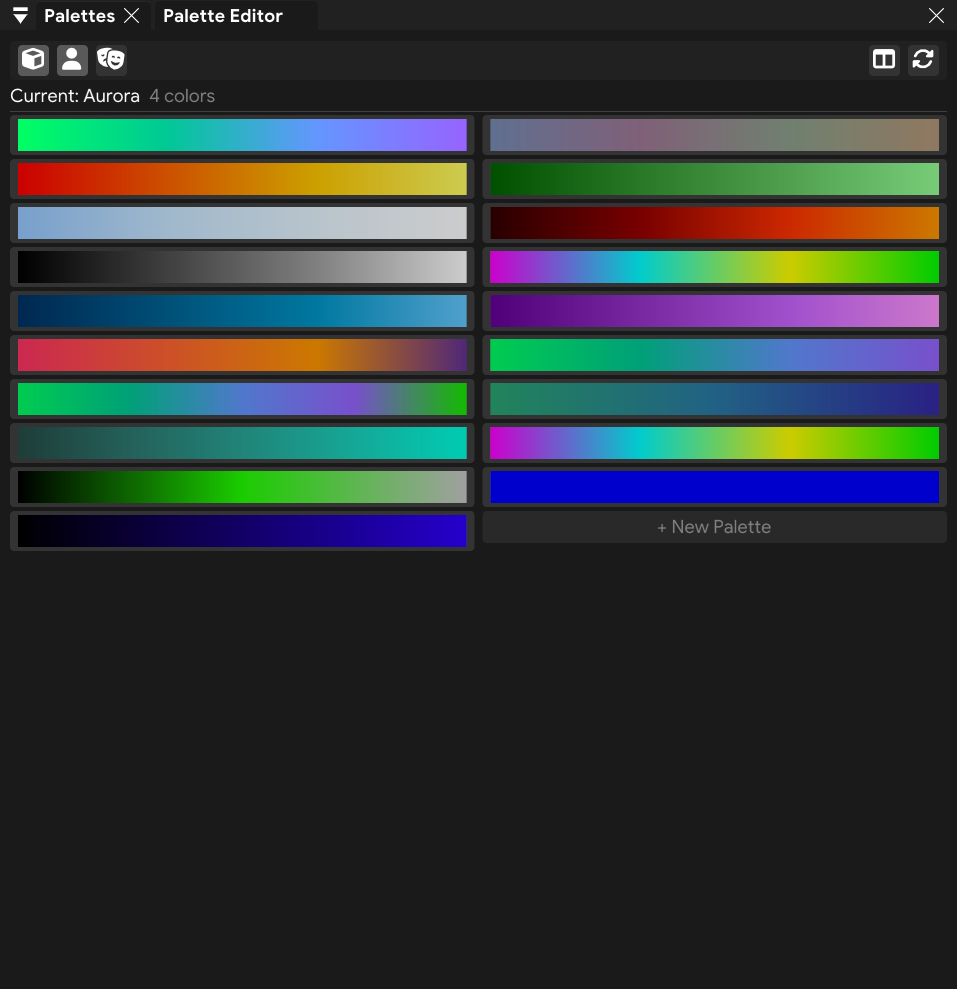Close the palettes panel window
The height and width of the screenshot is (989, 957).
pos(936,16)
